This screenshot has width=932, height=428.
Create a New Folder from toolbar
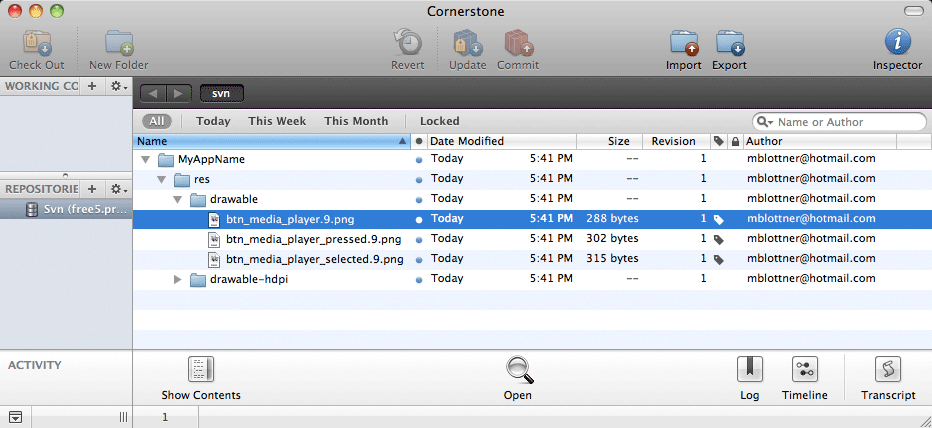pos(119,43)
